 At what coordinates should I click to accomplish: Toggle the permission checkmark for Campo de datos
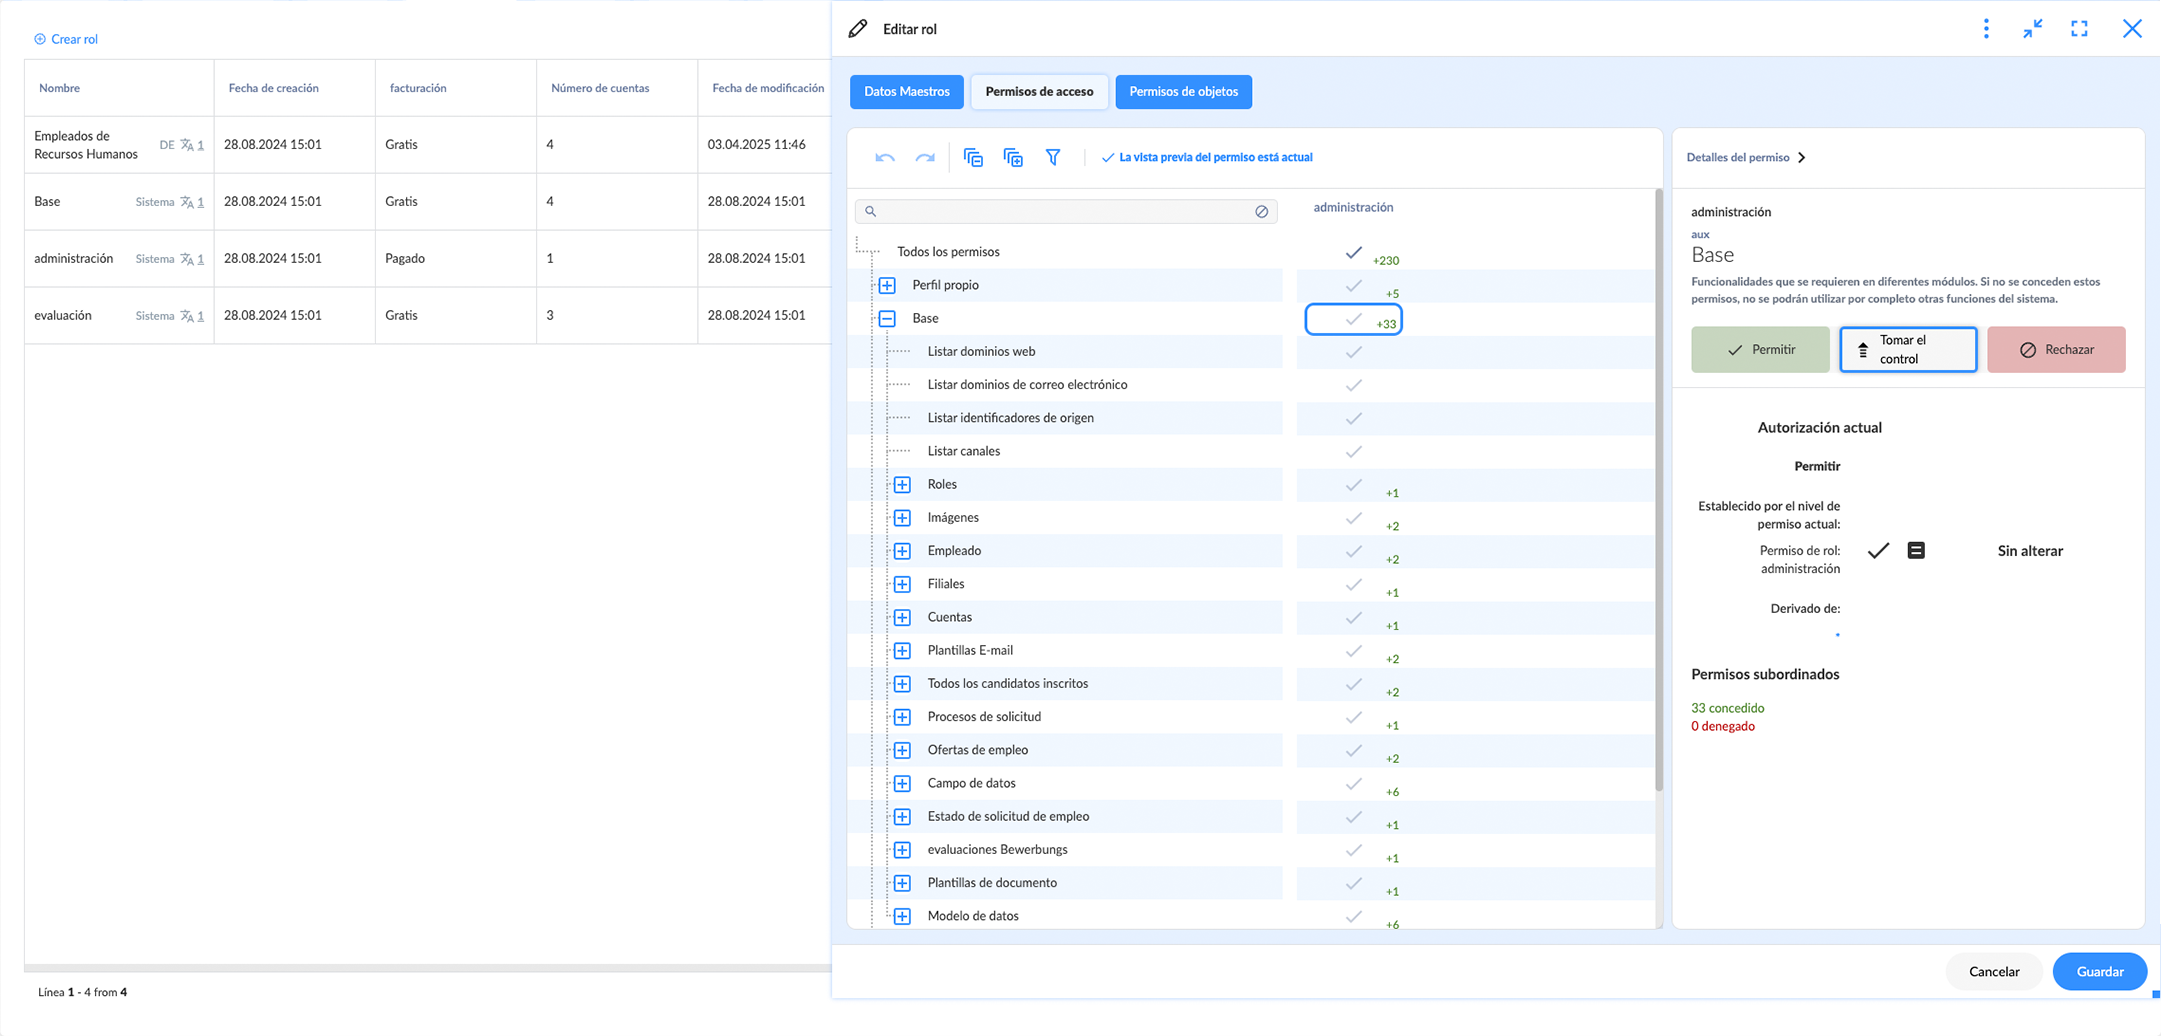1353,784
